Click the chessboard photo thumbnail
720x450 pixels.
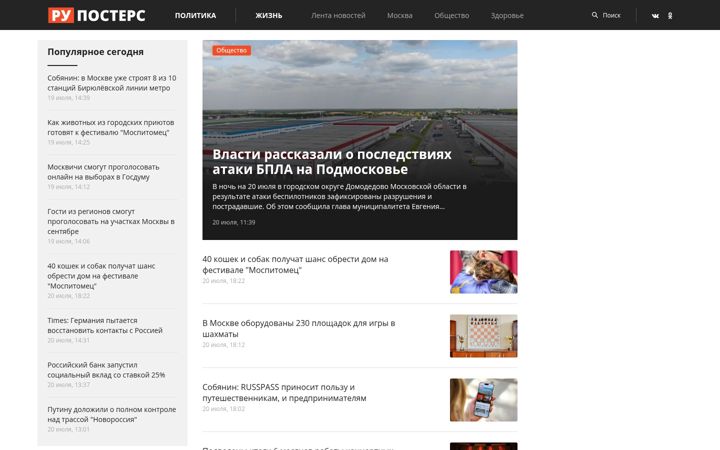pyautogui.click(x=484, y=336)
